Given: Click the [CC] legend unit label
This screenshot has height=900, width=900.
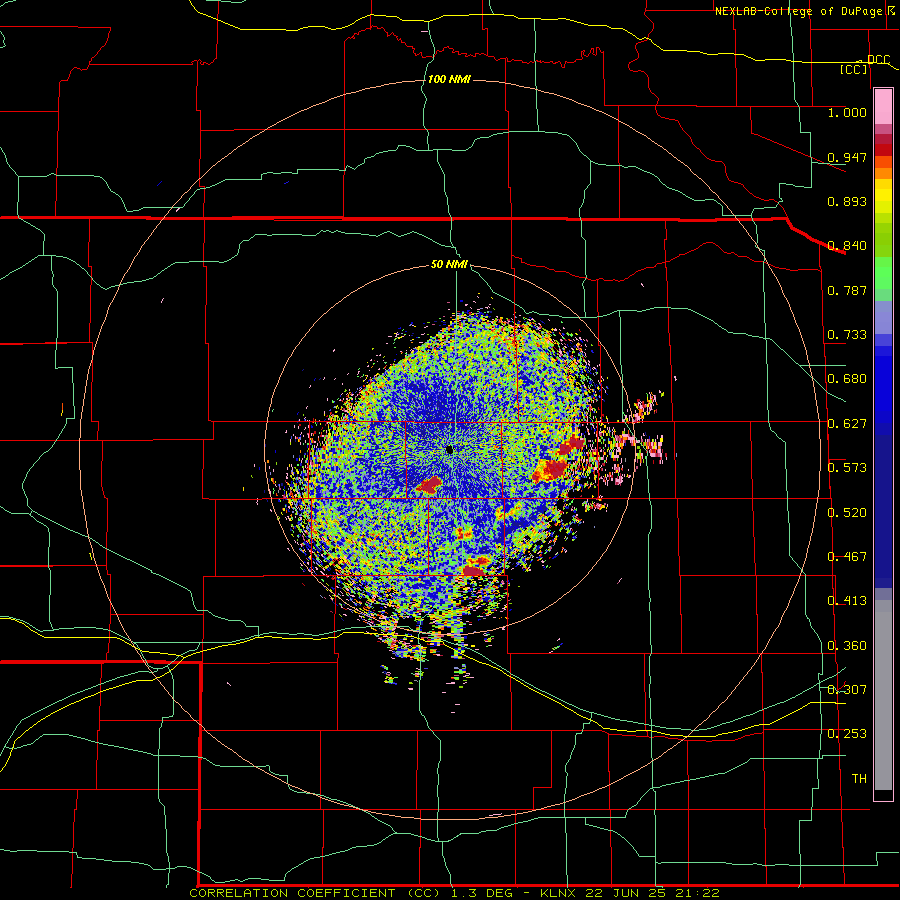Looking at the screenshot, I should click(x=854, y=69).
